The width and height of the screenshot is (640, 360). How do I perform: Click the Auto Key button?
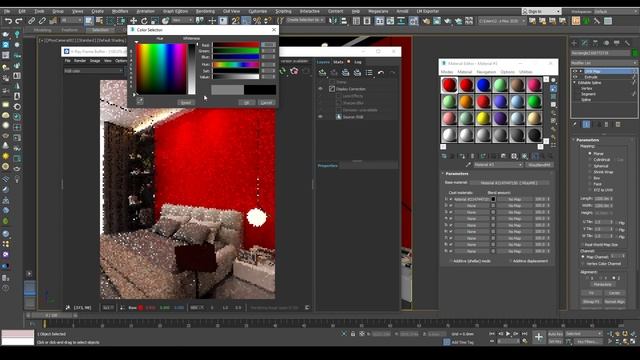pos(555,334)
